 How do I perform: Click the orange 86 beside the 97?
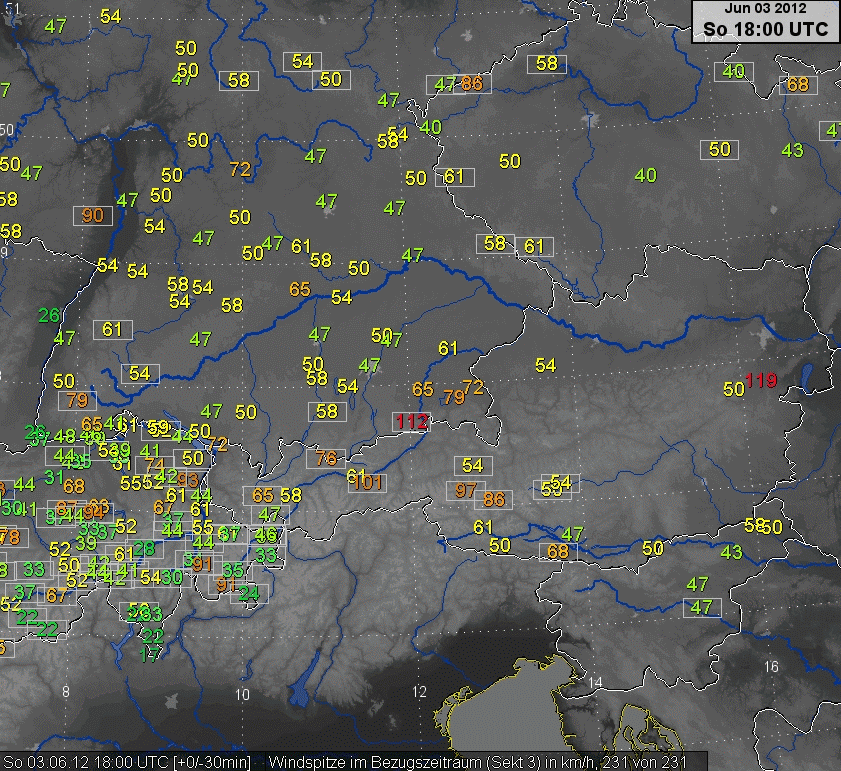pyautogui.click(x=494, y=499)
